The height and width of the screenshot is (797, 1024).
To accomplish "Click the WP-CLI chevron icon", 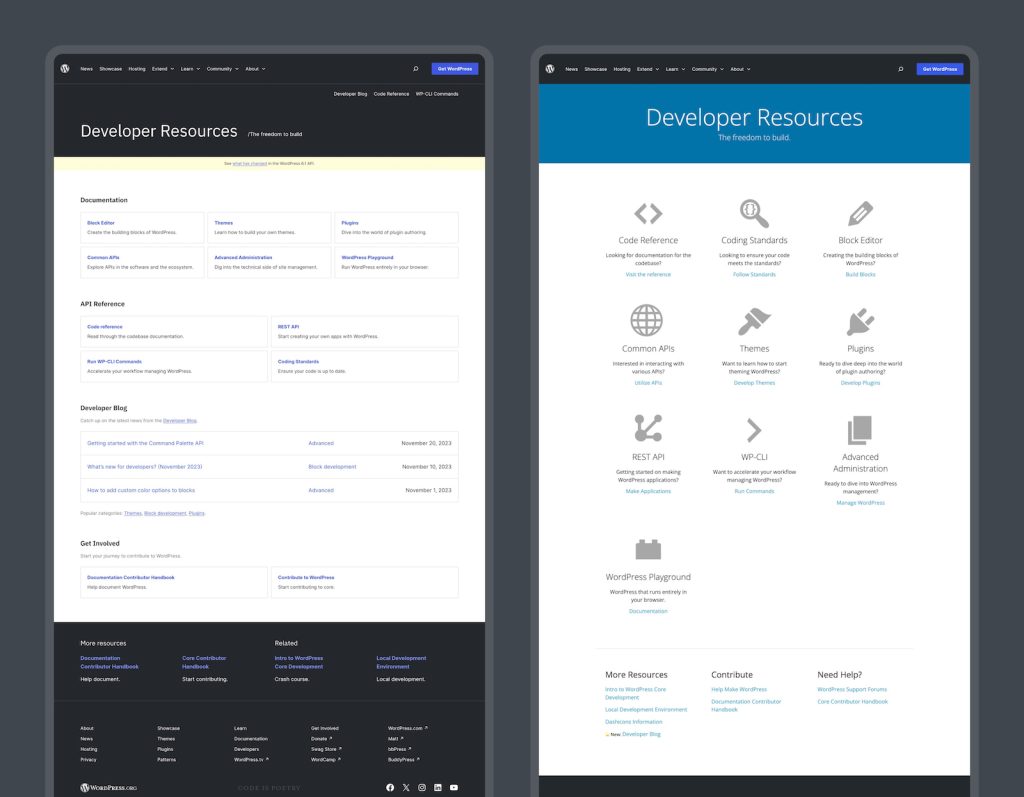I will click(754, 430).
